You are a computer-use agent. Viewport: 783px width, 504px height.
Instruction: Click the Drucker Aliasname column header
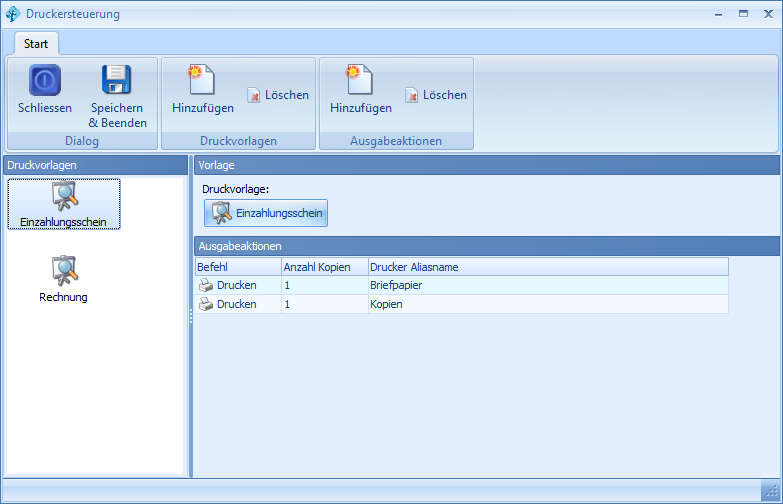[x=547, y=267]
